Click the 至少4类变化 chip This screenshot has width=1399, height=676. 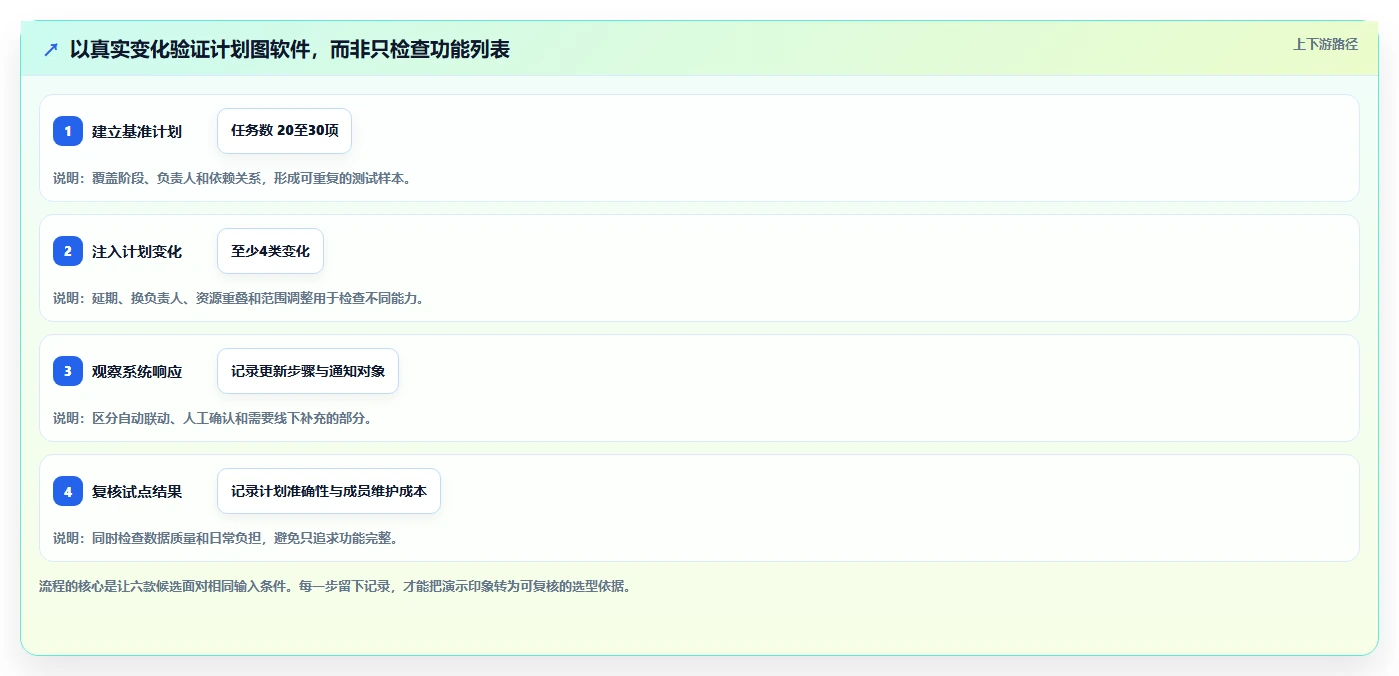tap(270, 251)
